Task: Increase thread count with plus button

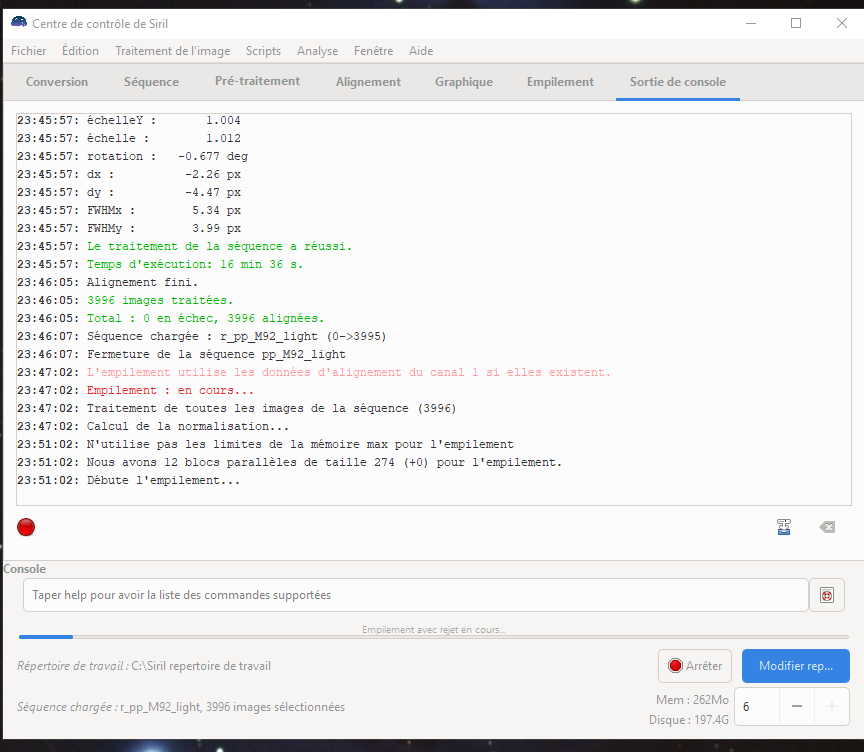Action: pos(831,706)
